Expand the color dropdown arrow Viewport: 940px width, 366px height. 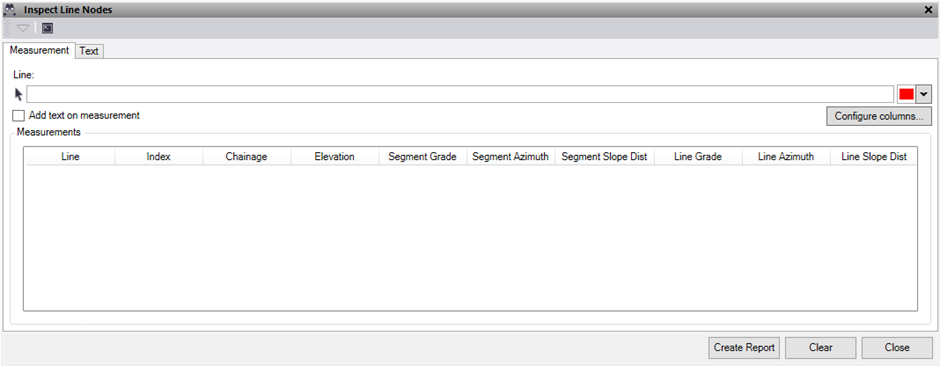point(924,95)
